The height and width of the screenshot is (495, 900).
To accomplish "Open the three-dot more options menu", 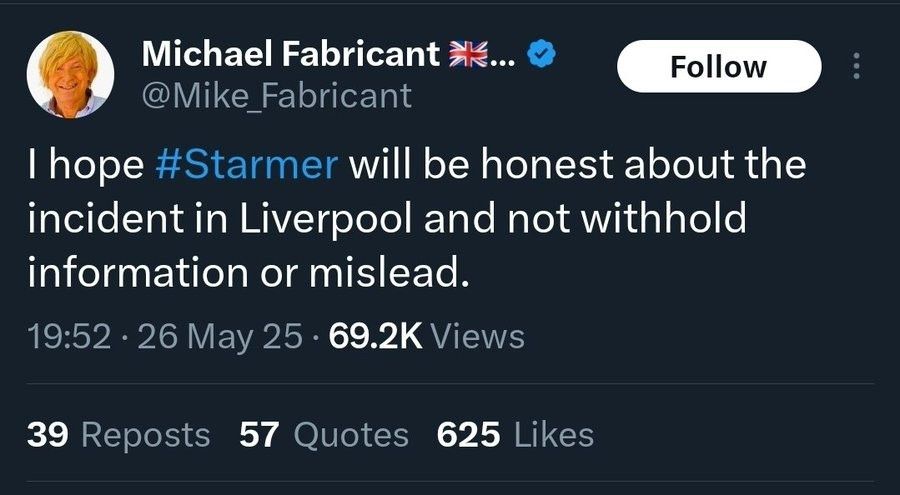I will 856,66.
